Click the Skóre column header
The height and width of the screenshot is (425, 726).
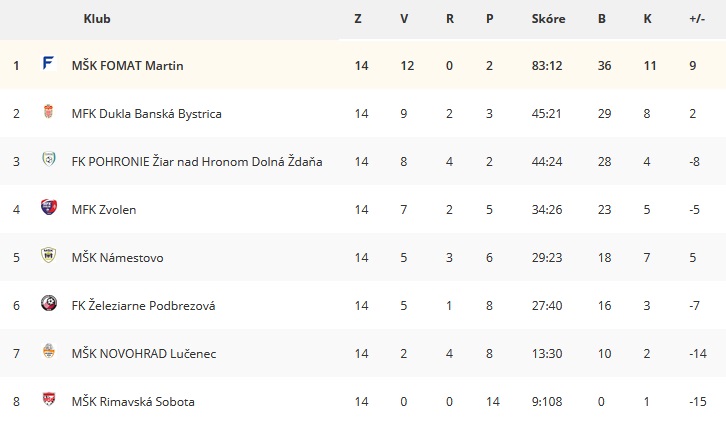coord(548,19)
